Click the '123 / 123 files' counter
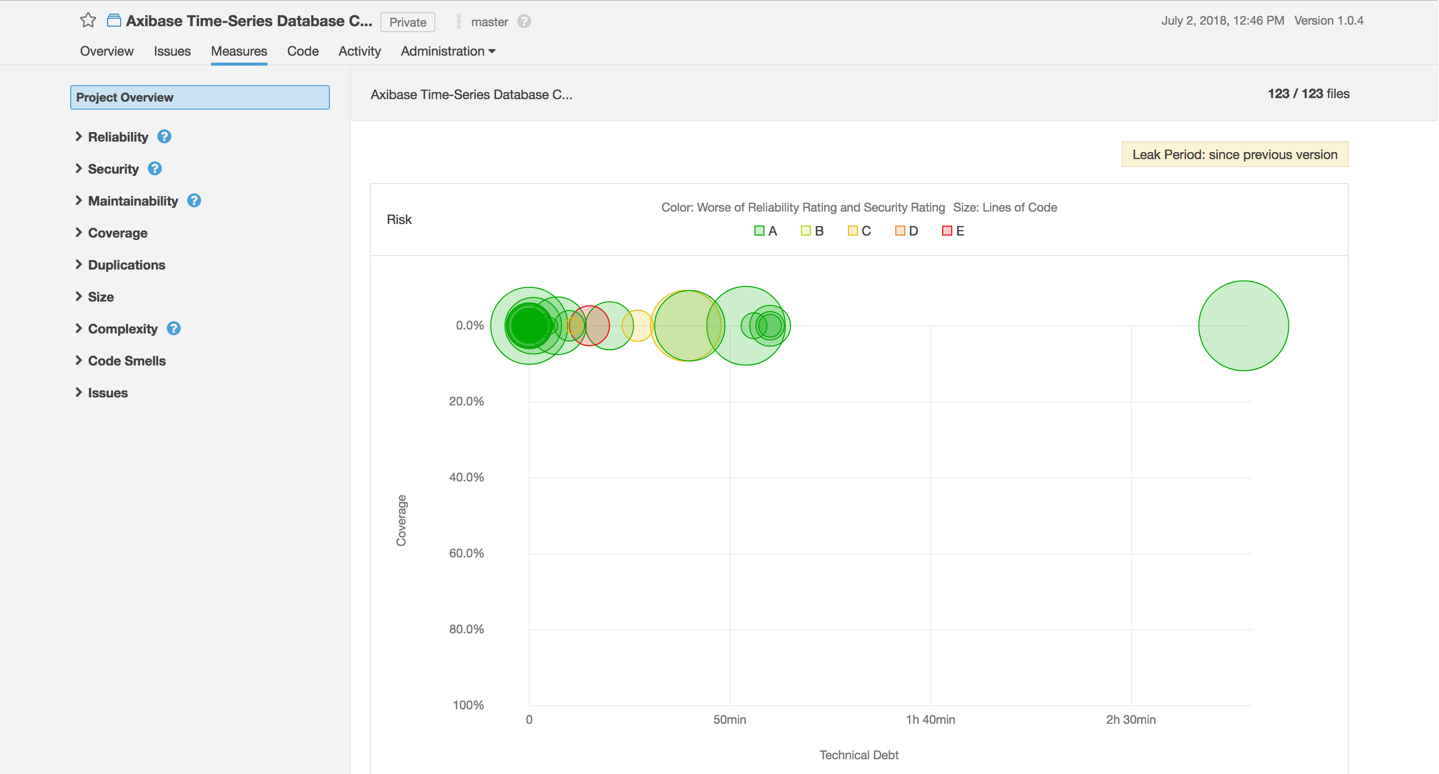This screenshot has height=774, width=1439. [1308, 94]
